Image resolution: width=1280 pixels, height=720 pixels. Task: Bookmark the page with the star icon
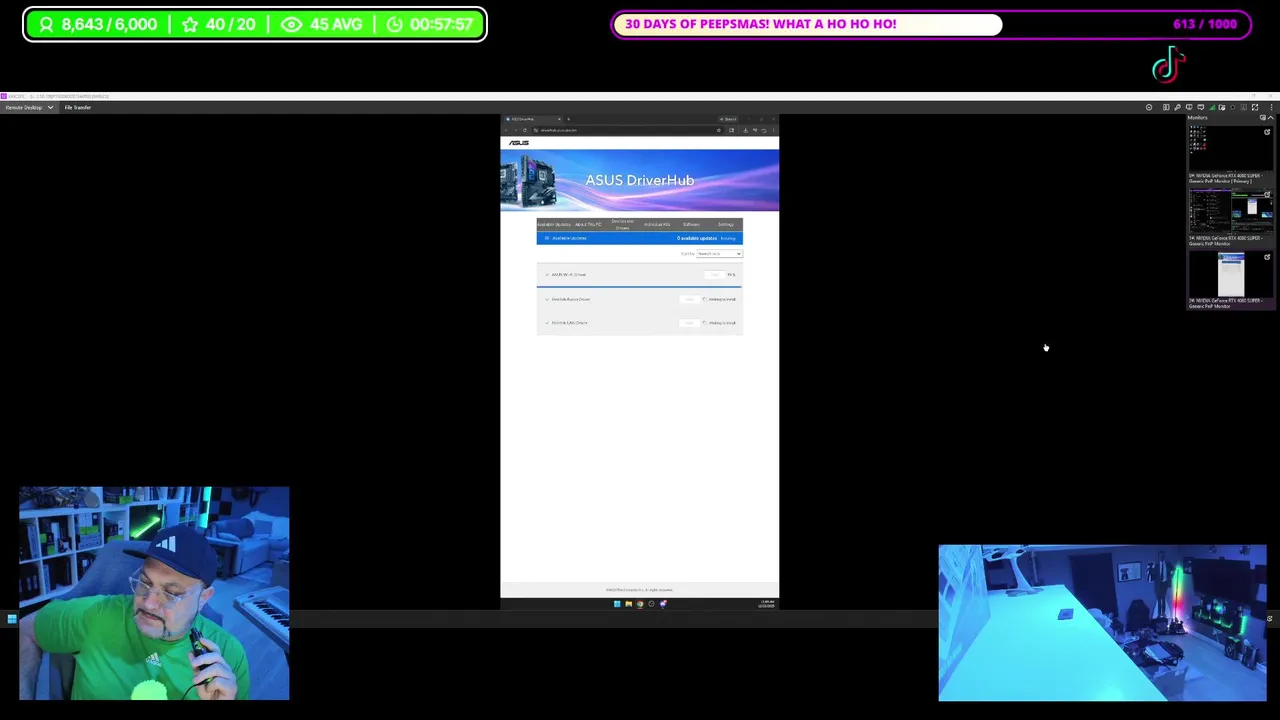719,130
